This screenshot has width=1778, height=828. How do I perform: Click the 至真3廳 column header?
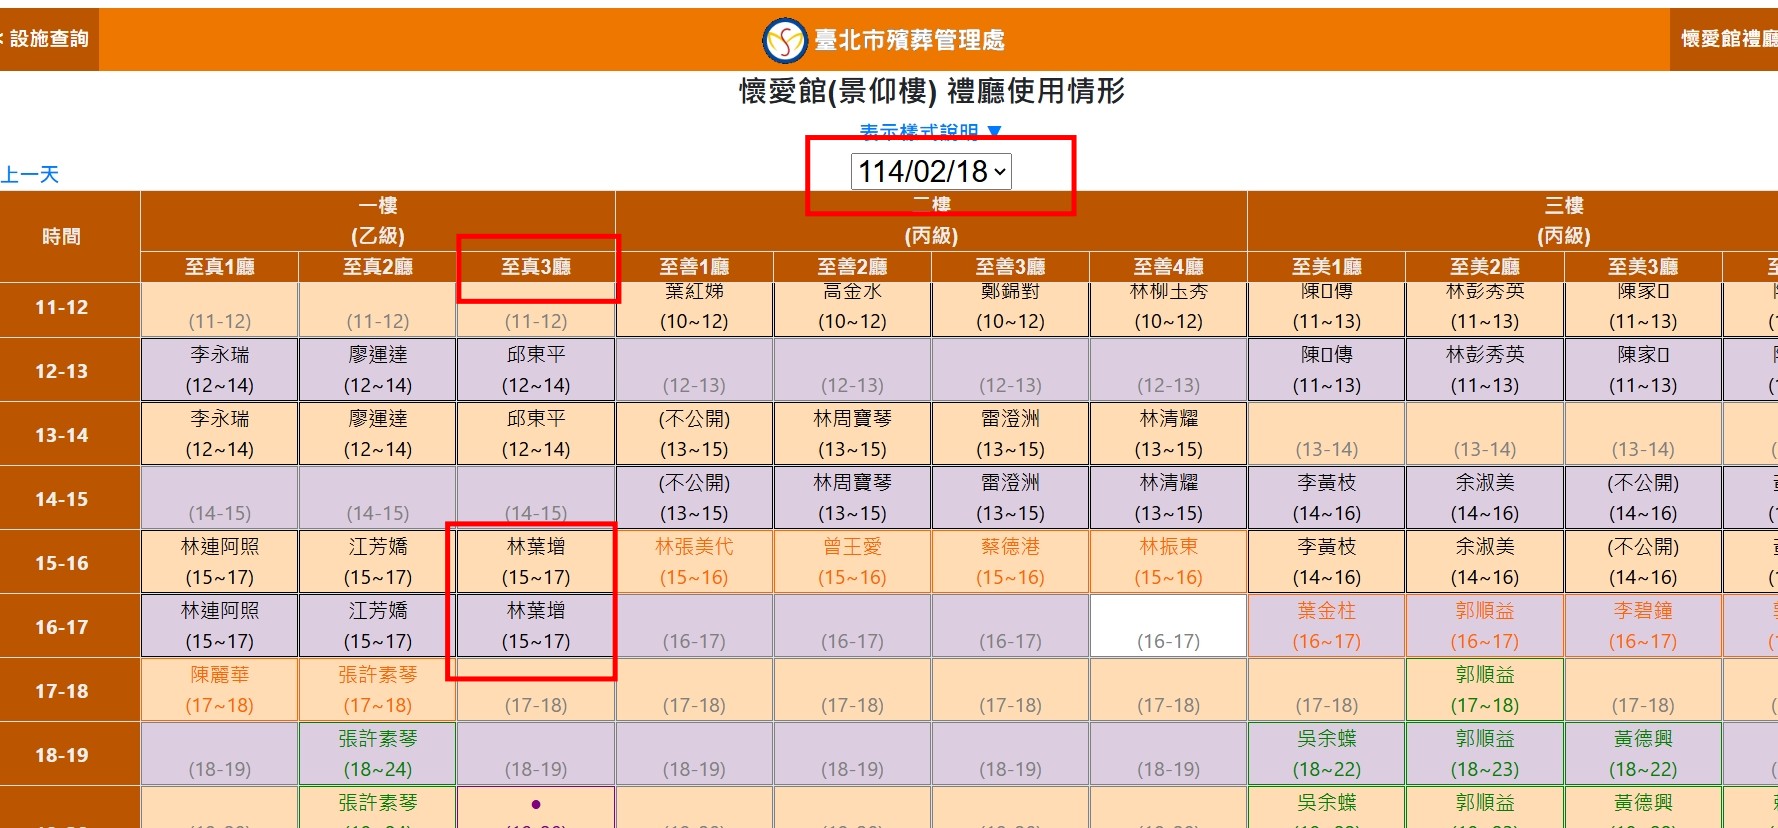(536, 267)
